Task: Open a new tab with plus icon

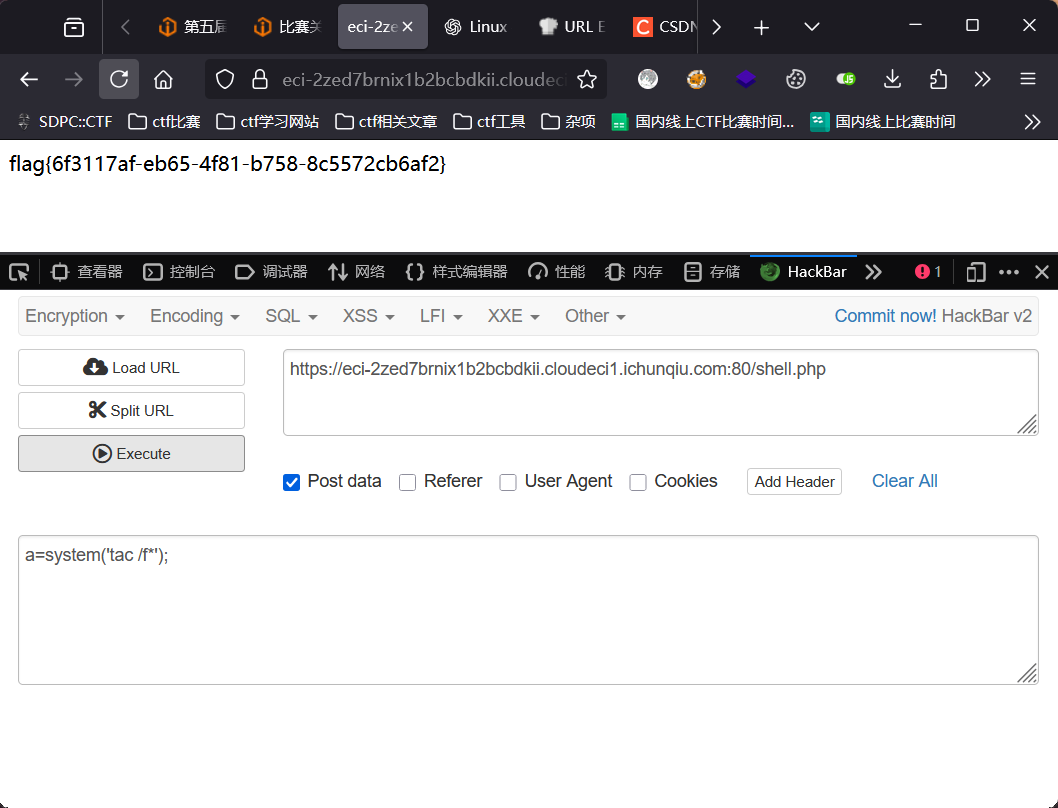Action: coord(761,27)
